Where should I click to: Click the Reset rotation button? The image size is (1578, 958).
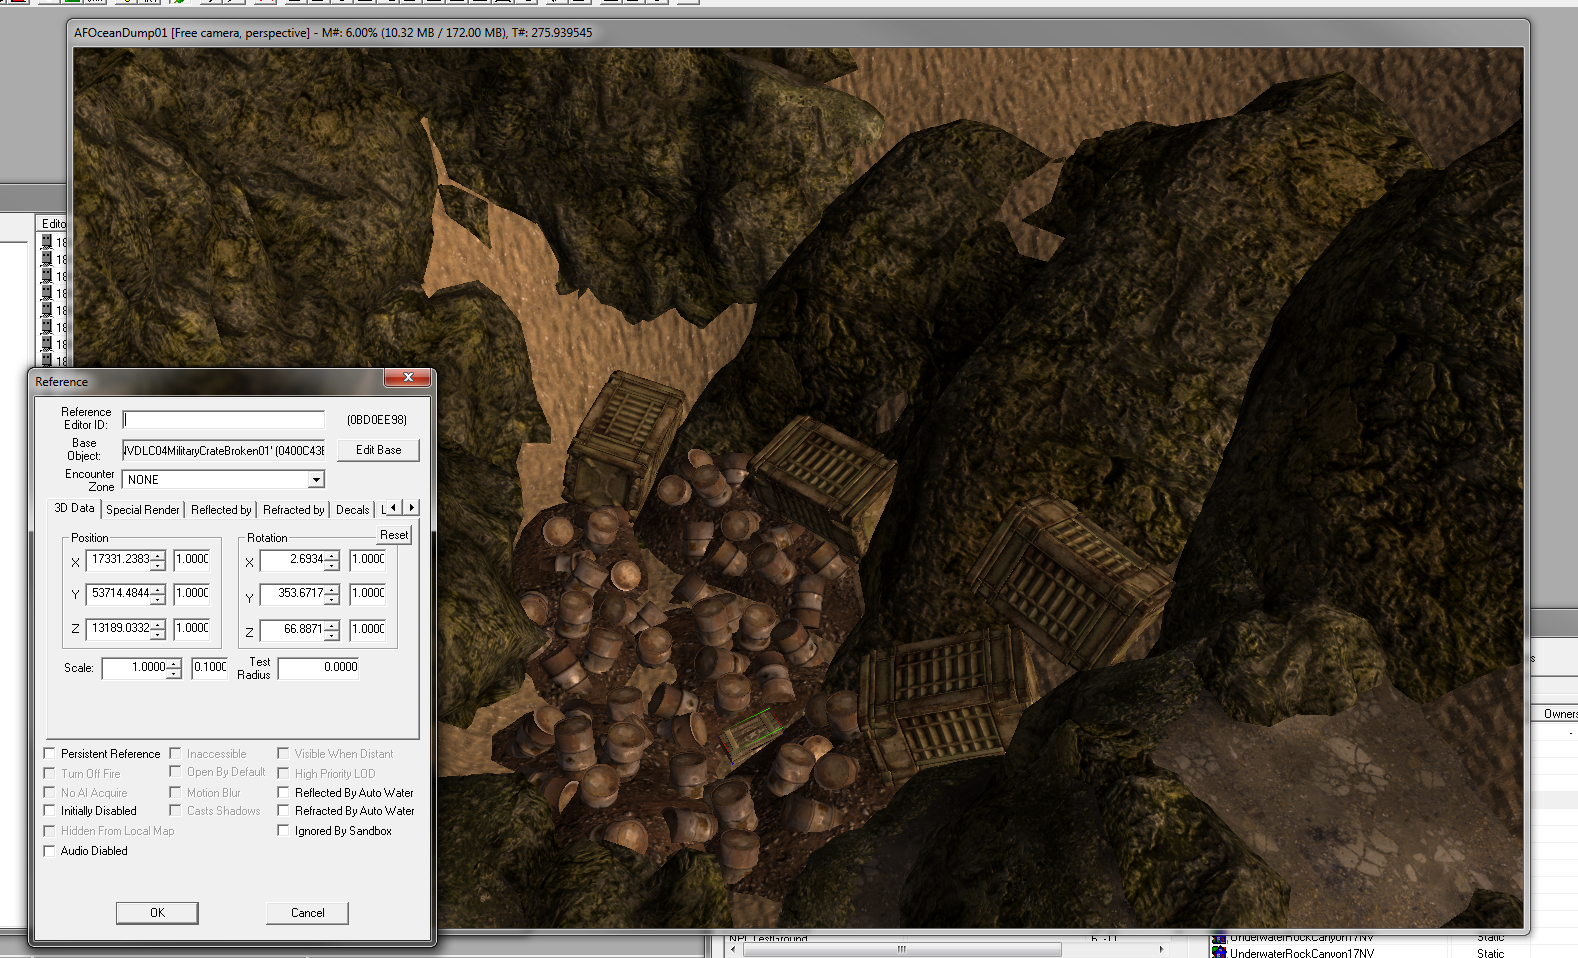394,535
